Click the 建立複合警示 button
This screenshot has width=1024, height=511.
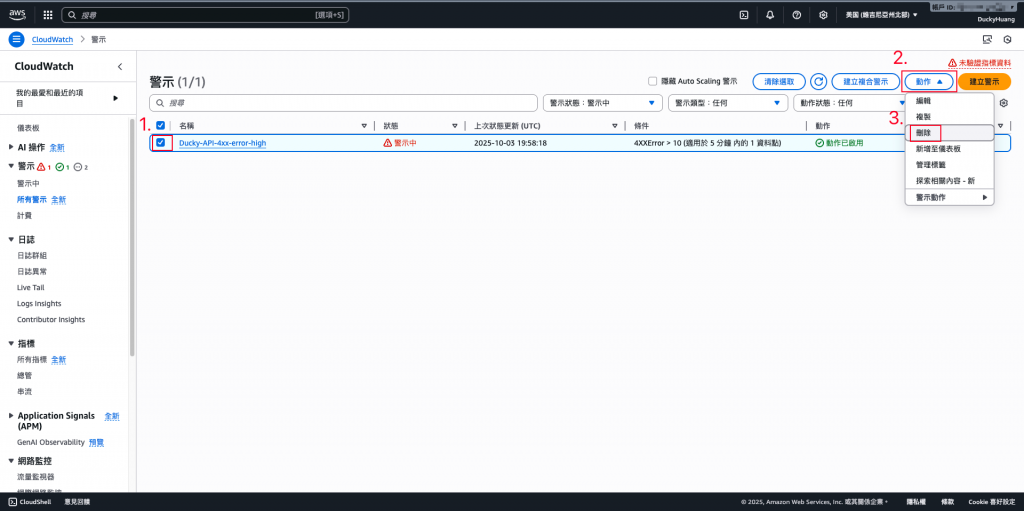click(865, 82)
